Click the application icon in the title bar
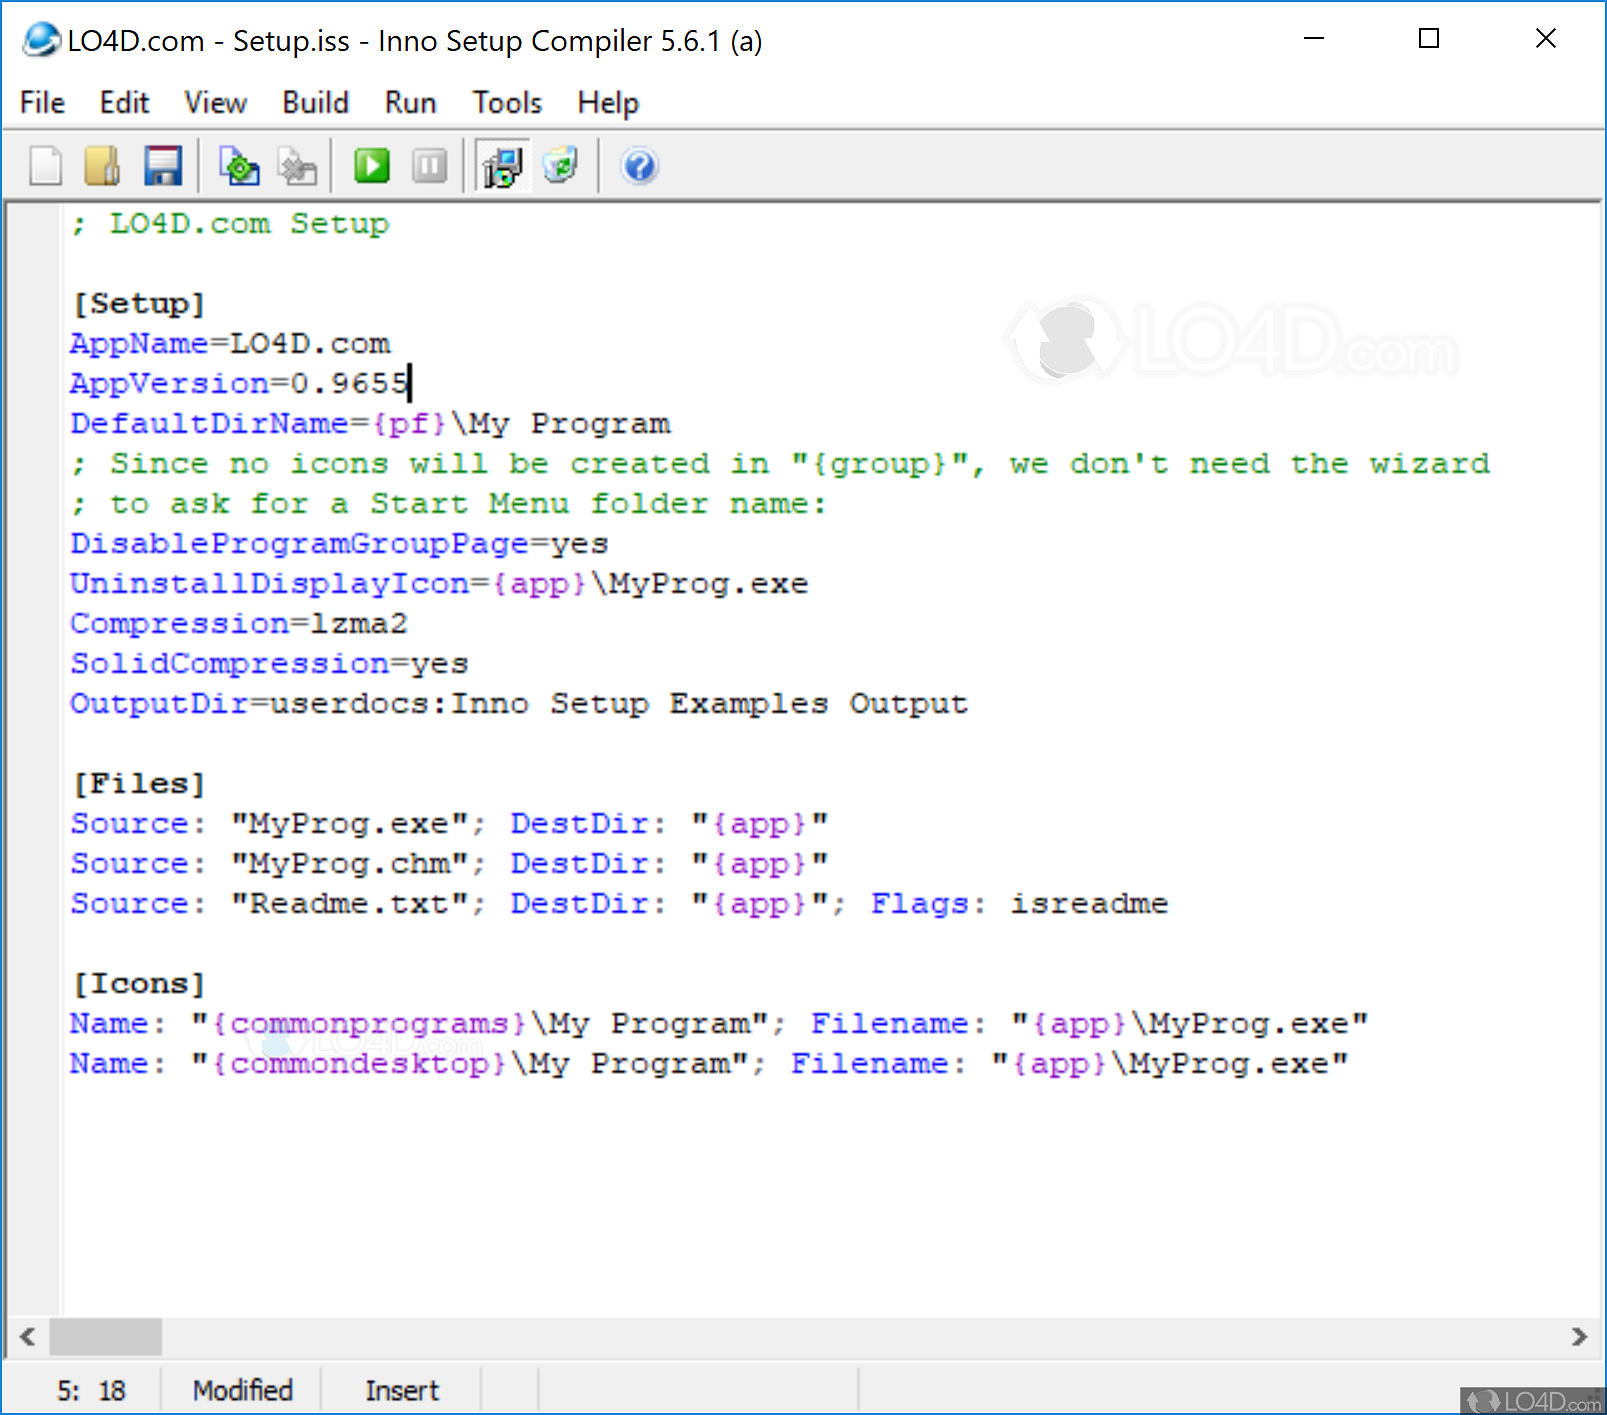Screen dimensions: 1607x1415 [41, 40]
